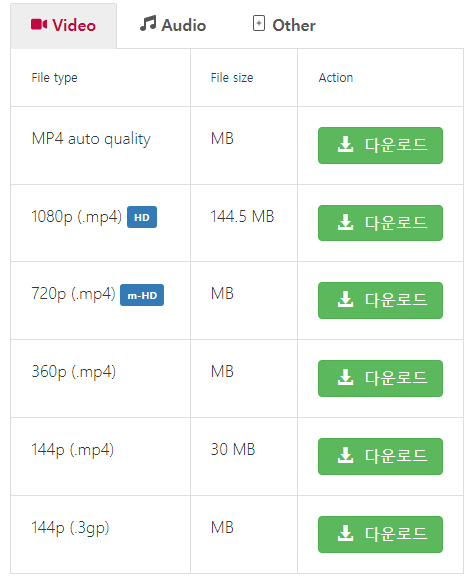Image resolution: width=471 pixels, height=580 pixels.
Task: Select the MB size in MP4 auto quality row
Action: click(222, 139)
